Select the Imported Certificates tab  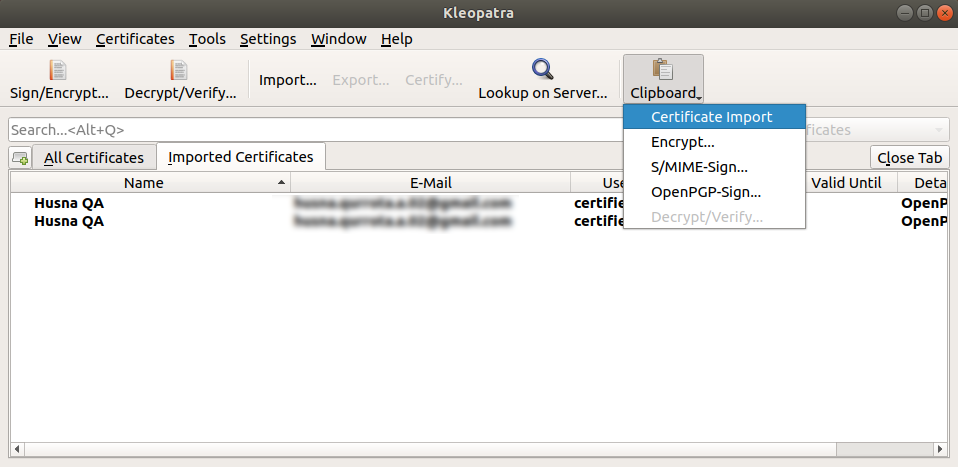241,157
